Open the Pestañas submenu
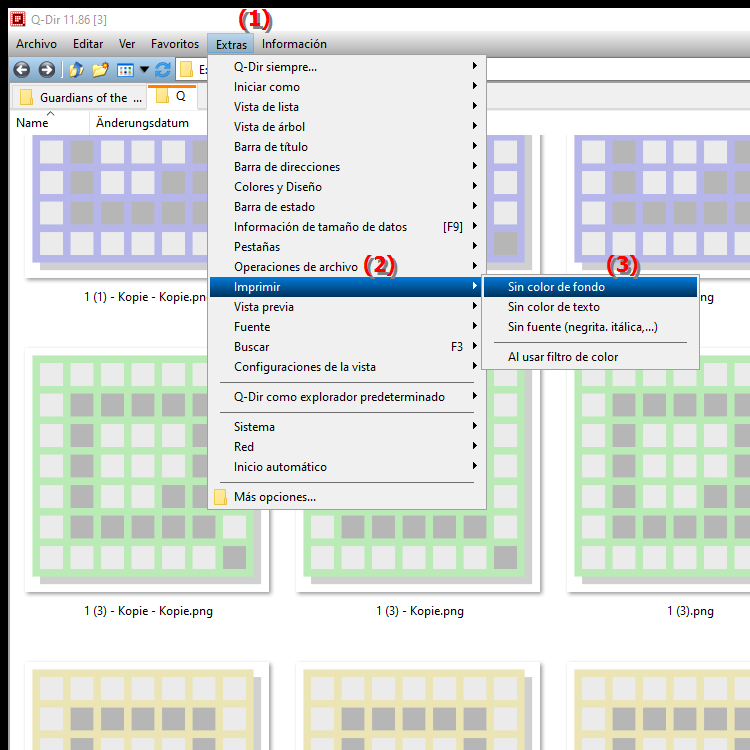 coord(348,247)
